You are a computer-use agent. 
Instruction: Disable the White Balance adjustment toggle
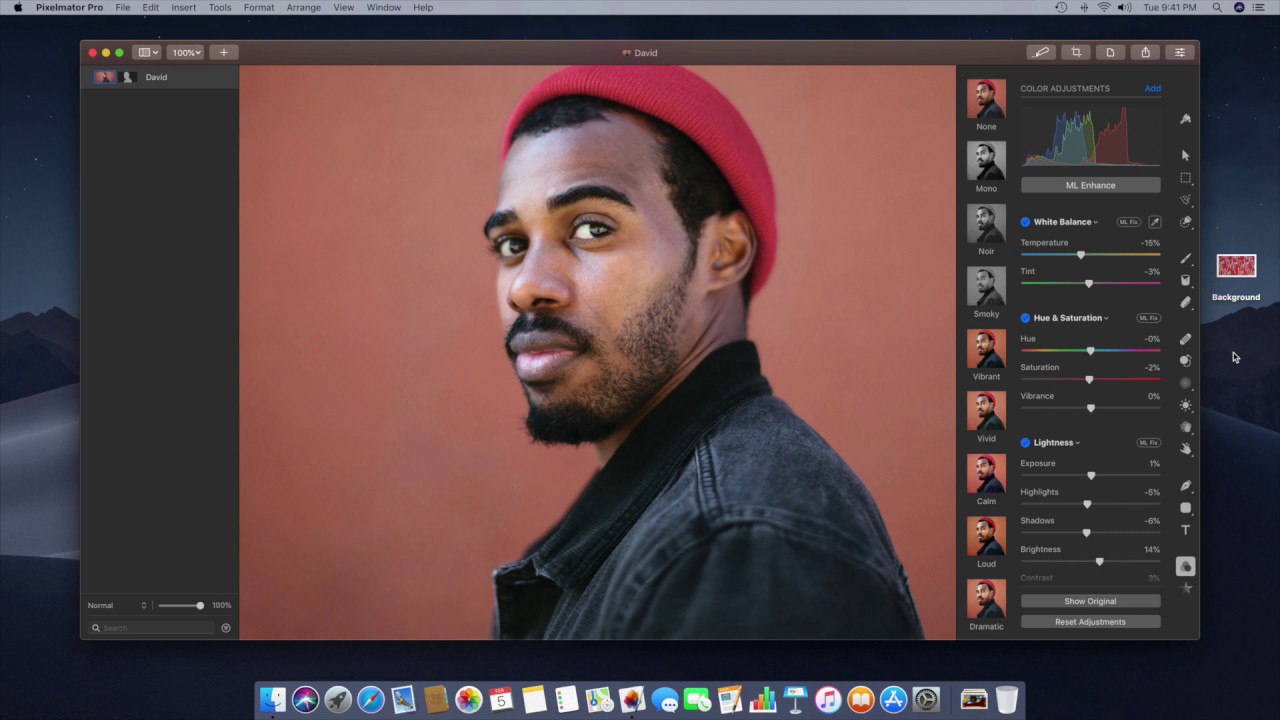click(1025, 222)
